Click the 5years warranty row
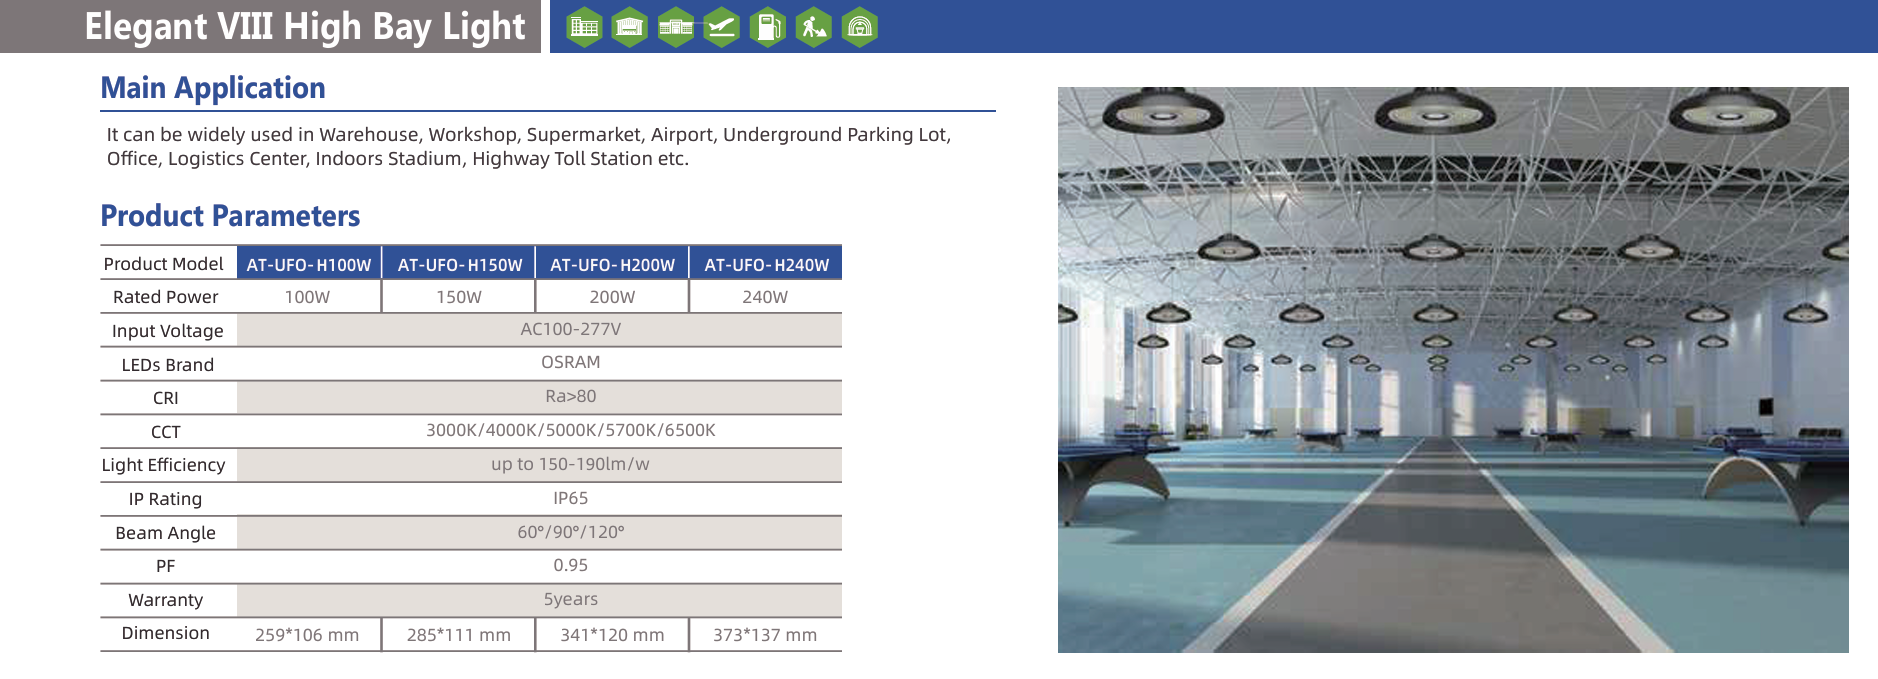This screenshot has height=679, width=1878. [570, 599]
